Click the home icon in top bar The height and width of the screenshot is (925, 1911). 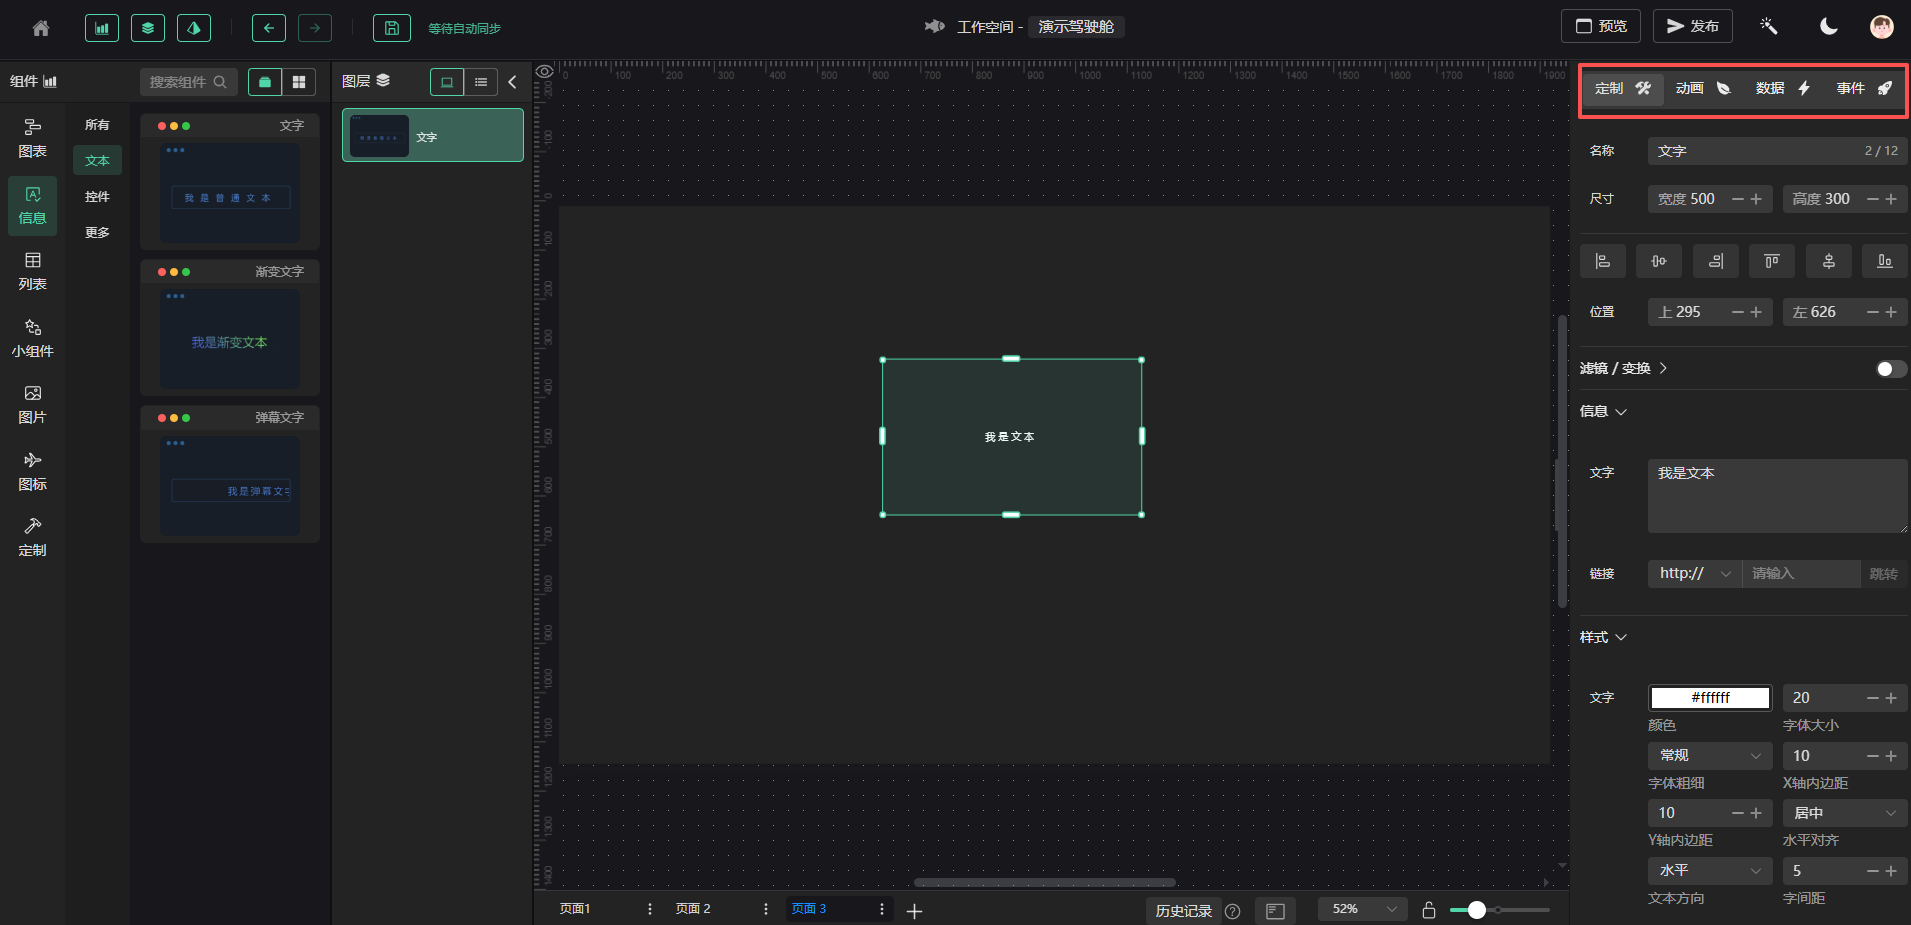click(41, 28)
